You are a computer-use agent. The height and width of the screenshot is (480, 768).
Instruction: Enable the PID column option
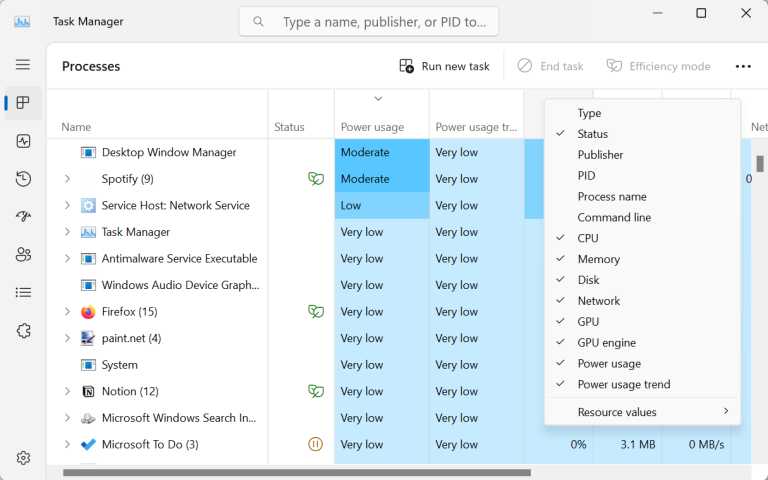(586, 176)
